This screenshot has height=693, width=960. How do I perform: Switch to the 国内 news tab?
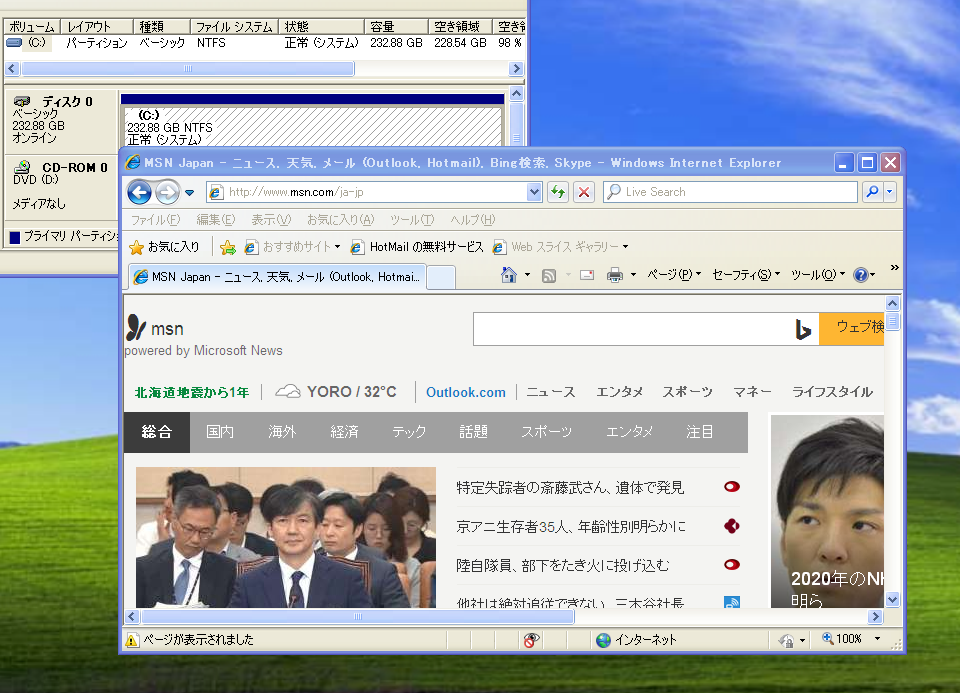(220, 432)
